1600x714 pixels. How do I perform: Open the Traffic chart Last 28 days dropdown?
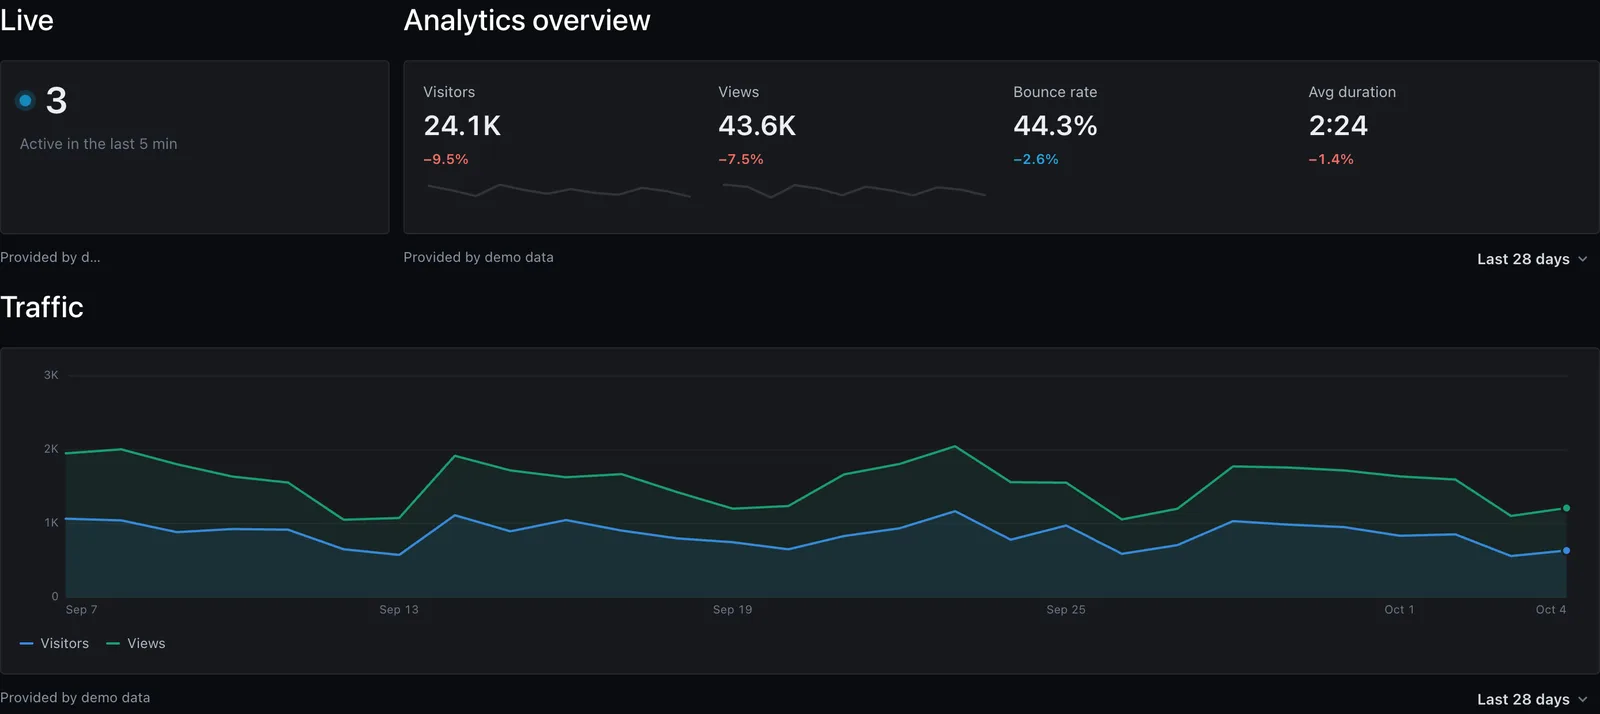1532,699
